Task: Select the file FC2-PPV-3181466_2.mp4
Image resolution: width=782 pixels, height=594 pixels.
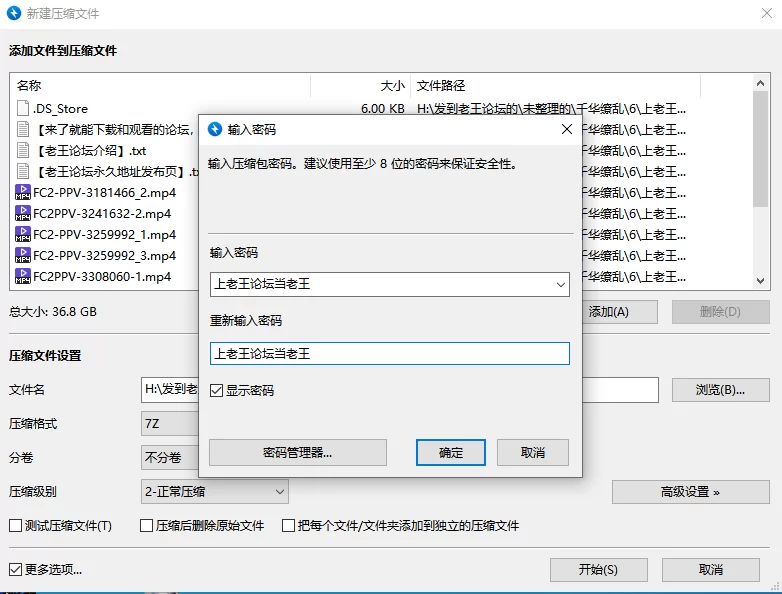Action: pyautogui.click(x=104, y=193)
